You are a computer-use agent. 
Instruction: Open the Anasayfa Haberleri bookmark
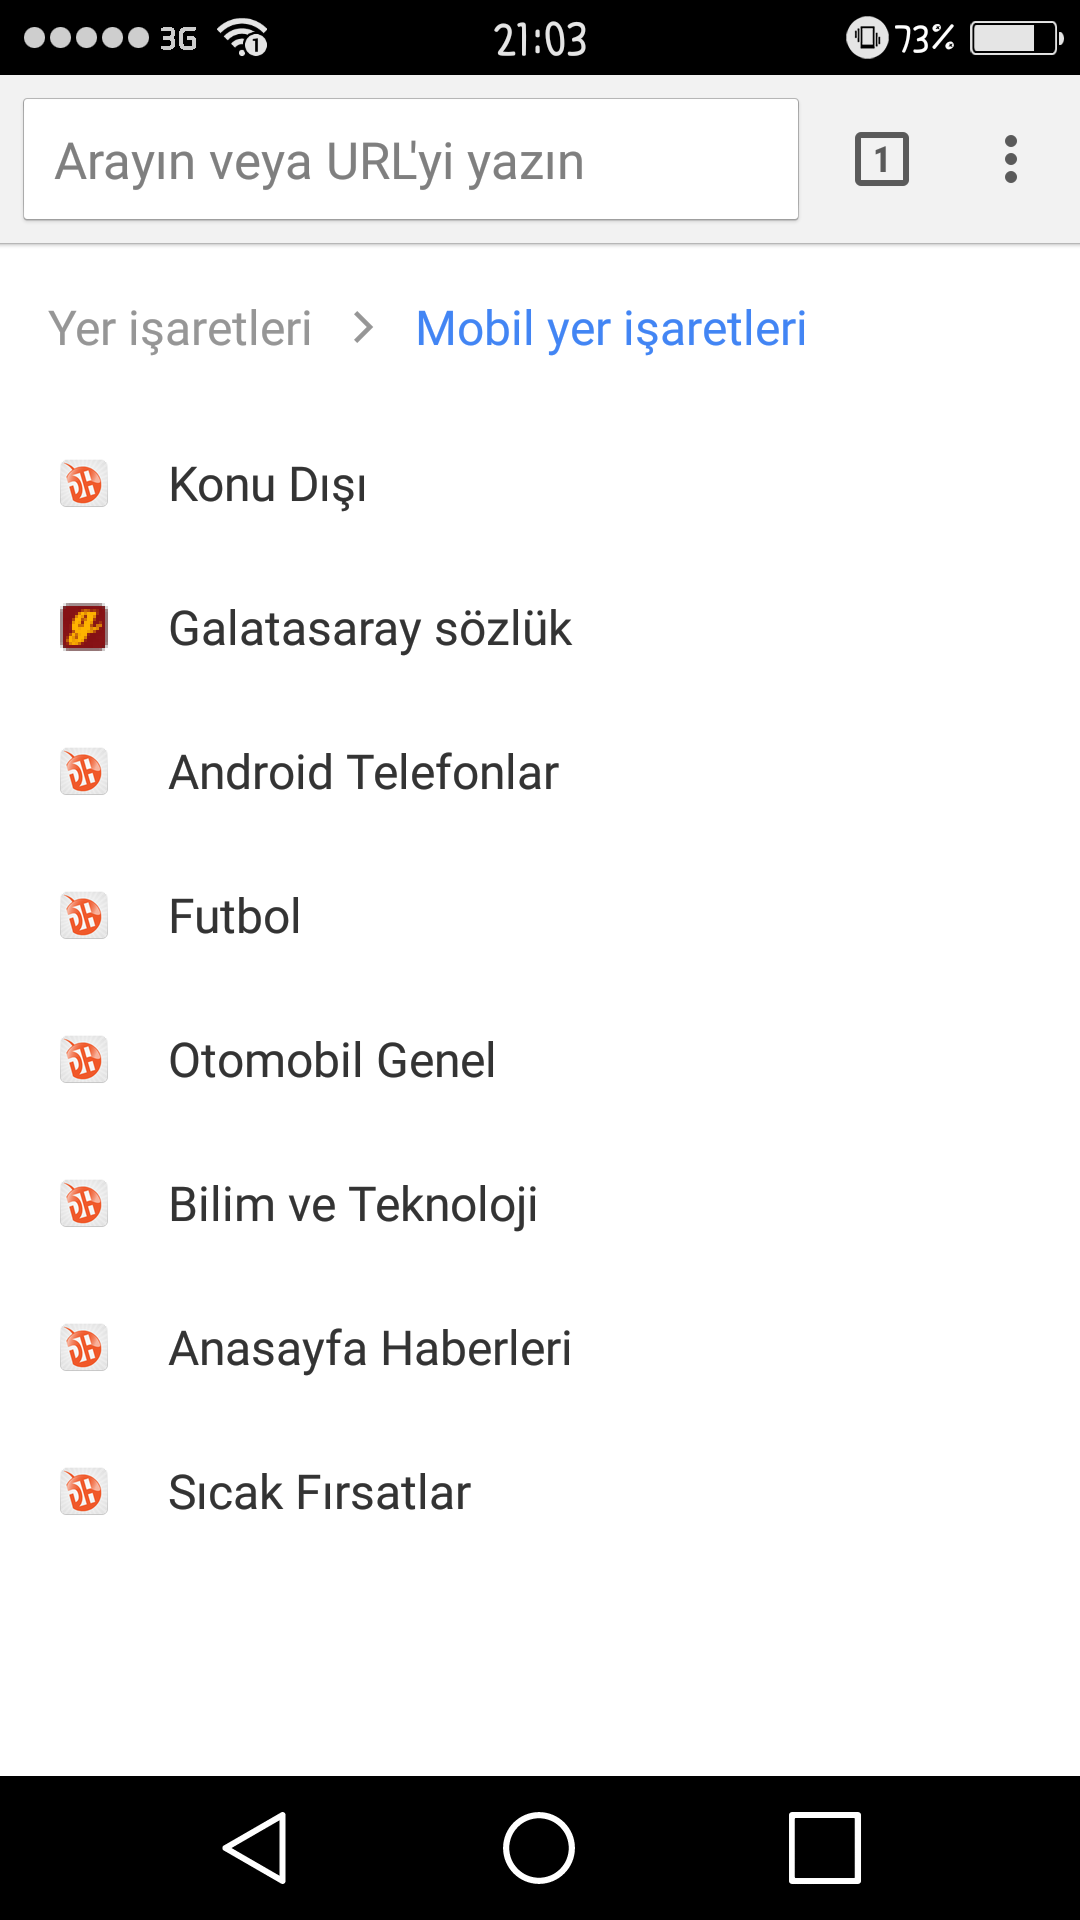[x=540, y=1348]
